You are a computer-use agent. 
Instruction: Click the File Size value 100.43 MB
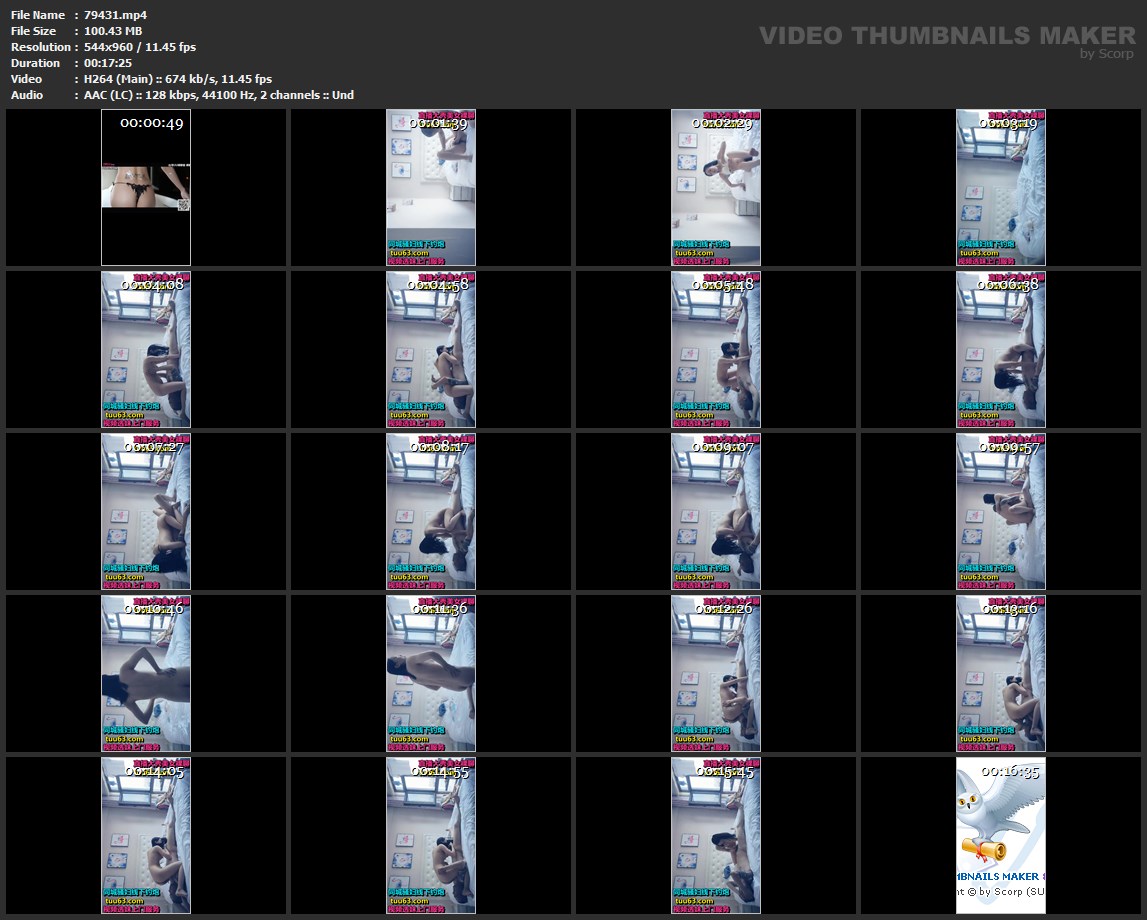pyautogui.click(x=113, y=31)
